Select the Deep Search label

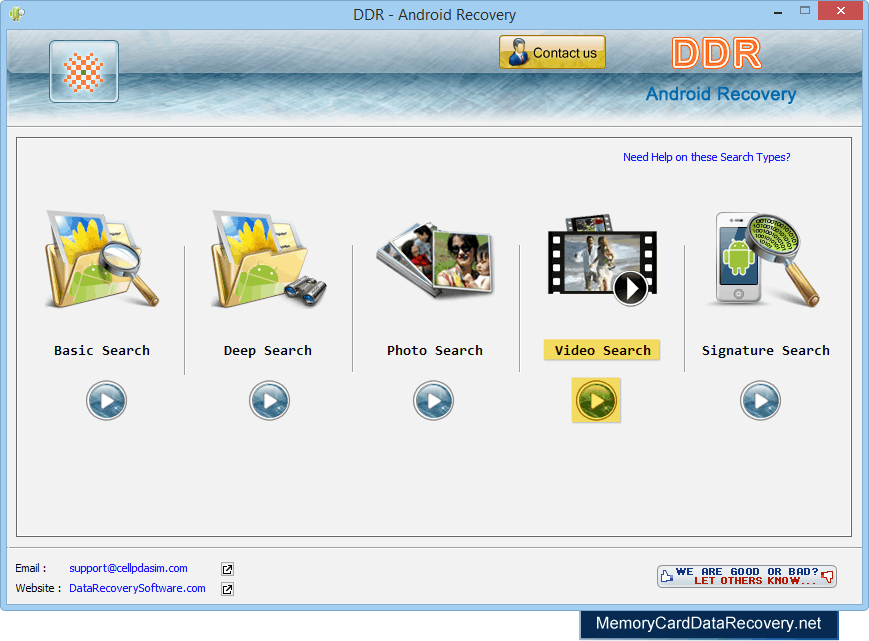click(x=268, y=350)
